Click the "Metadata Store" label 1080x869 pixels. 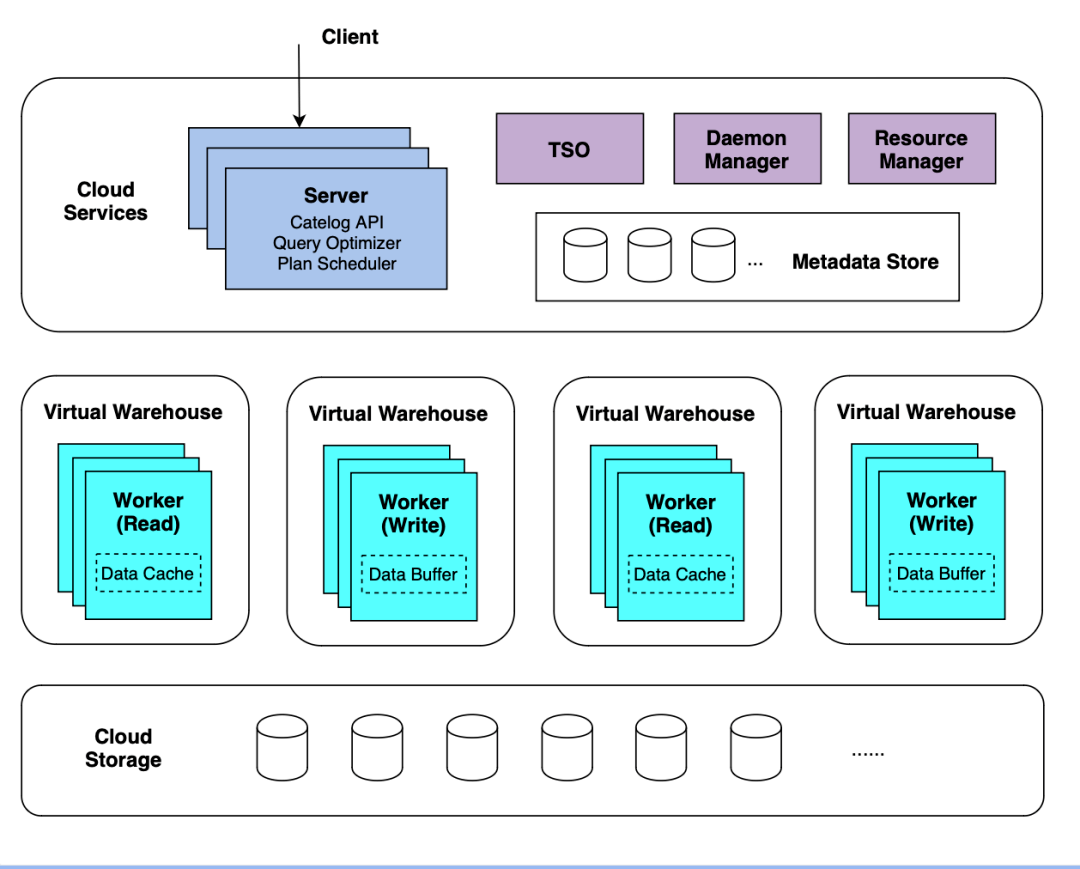pyautogui.click(x=865, y=262)
